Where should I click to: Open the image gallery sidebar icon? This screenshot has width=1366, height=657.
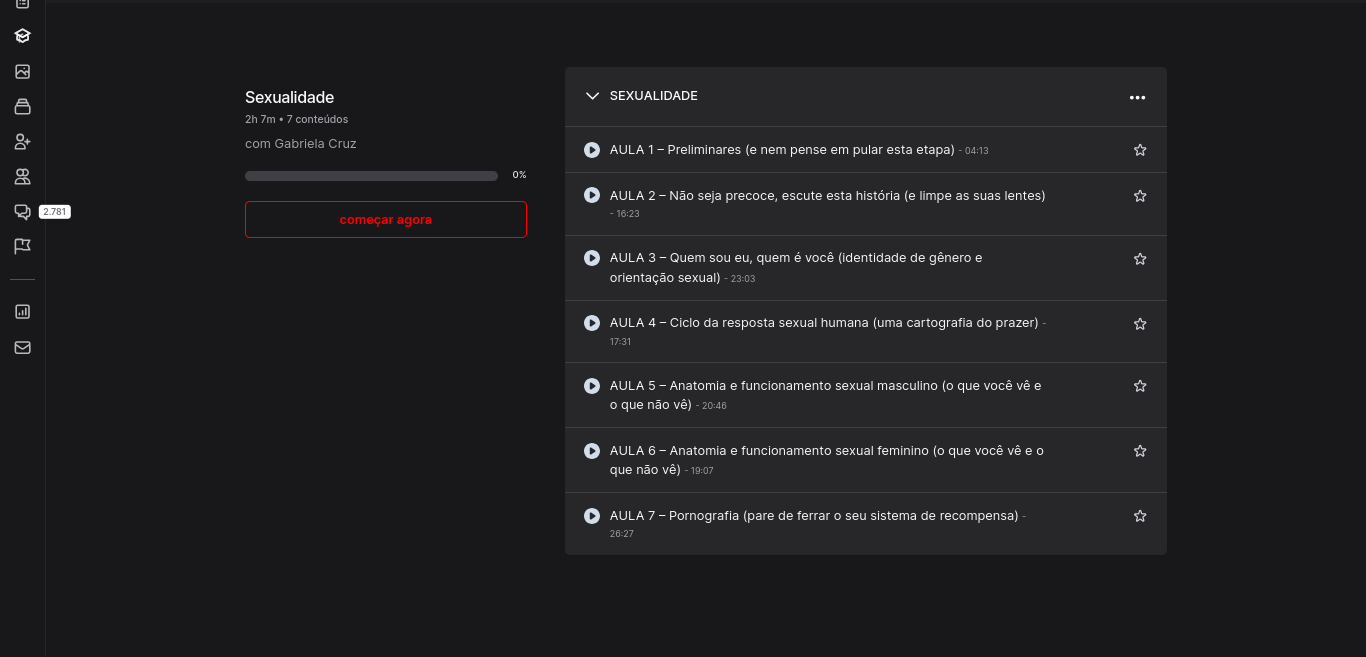coord(22,72)
